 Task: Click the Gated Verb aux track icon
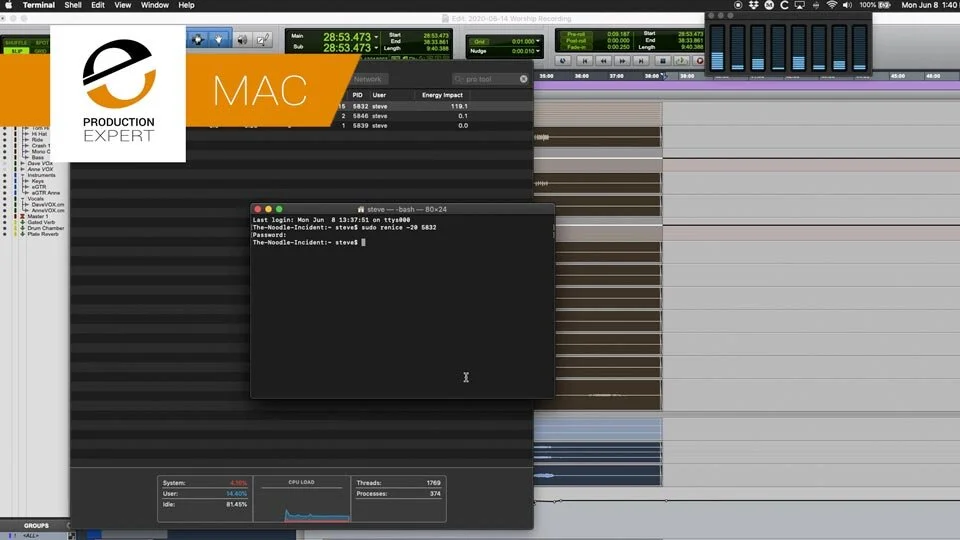coord(23,222)
